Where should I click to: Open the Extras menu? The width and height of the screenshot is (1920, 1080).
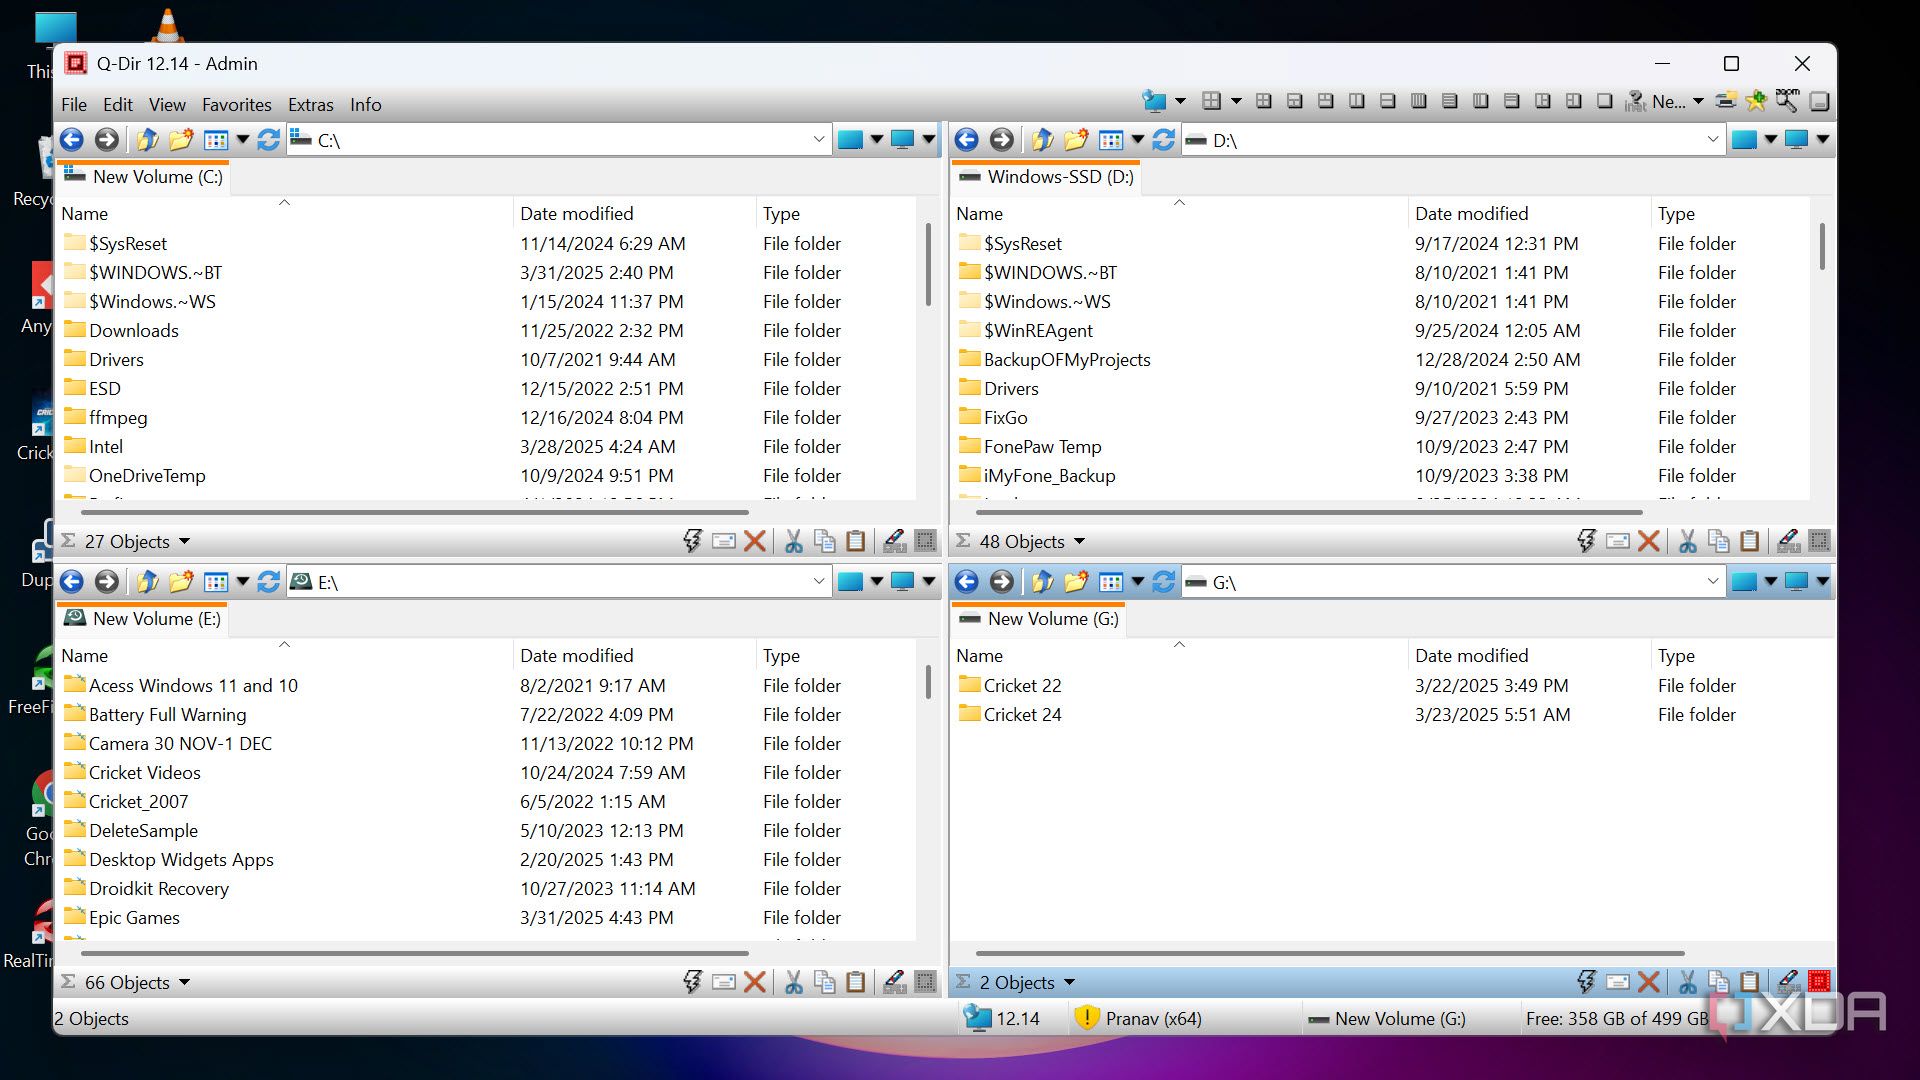click(310, 105)
